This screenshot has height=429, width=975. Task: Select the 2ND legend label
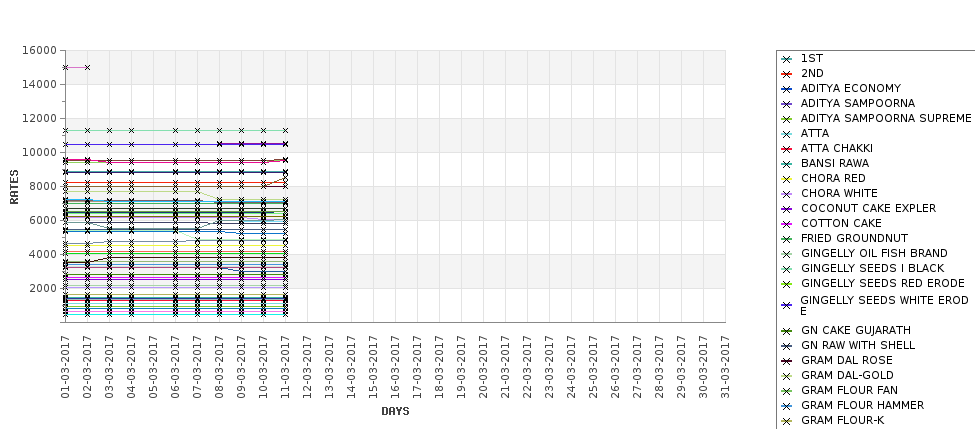click(812, 73)
